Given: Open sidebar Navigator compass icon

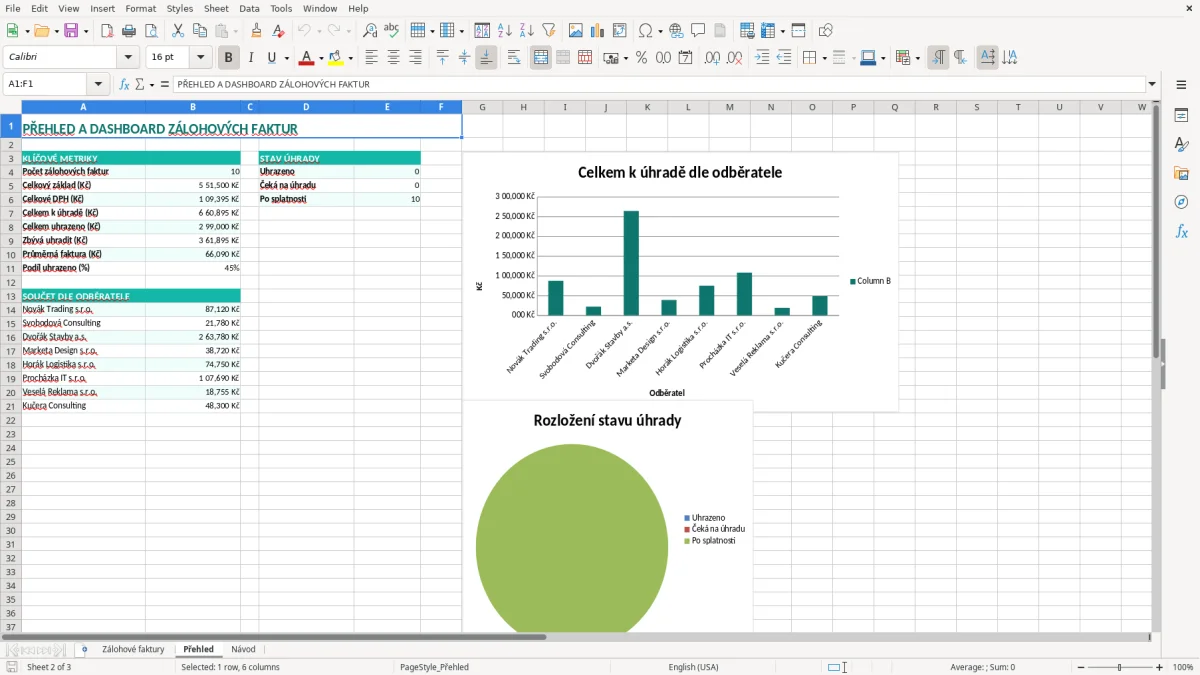Looking at the screenshot, I should pos(1181,203).
